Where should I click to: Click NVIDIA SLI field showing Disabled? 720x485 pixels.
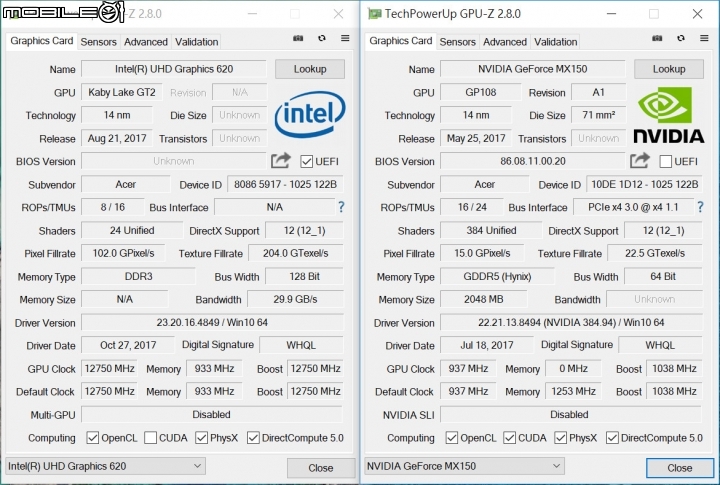click(x=571, y=414)
